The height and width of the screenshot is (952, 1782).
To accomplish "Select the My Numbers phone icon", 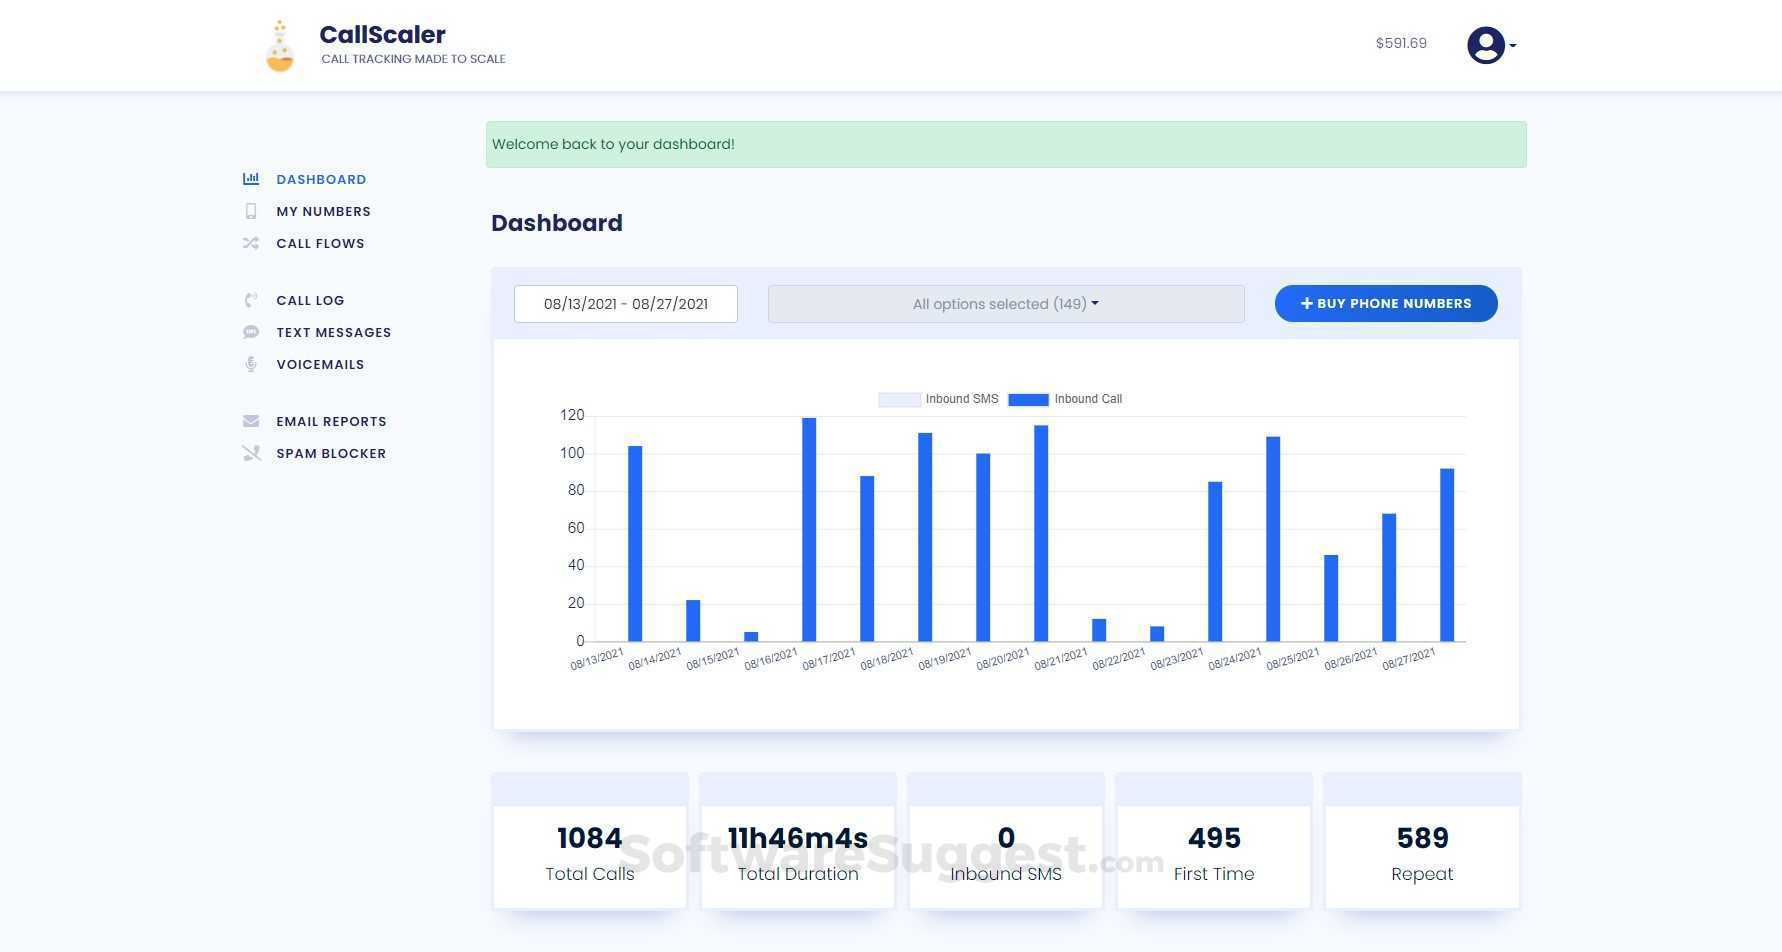I will coord(250,211).
